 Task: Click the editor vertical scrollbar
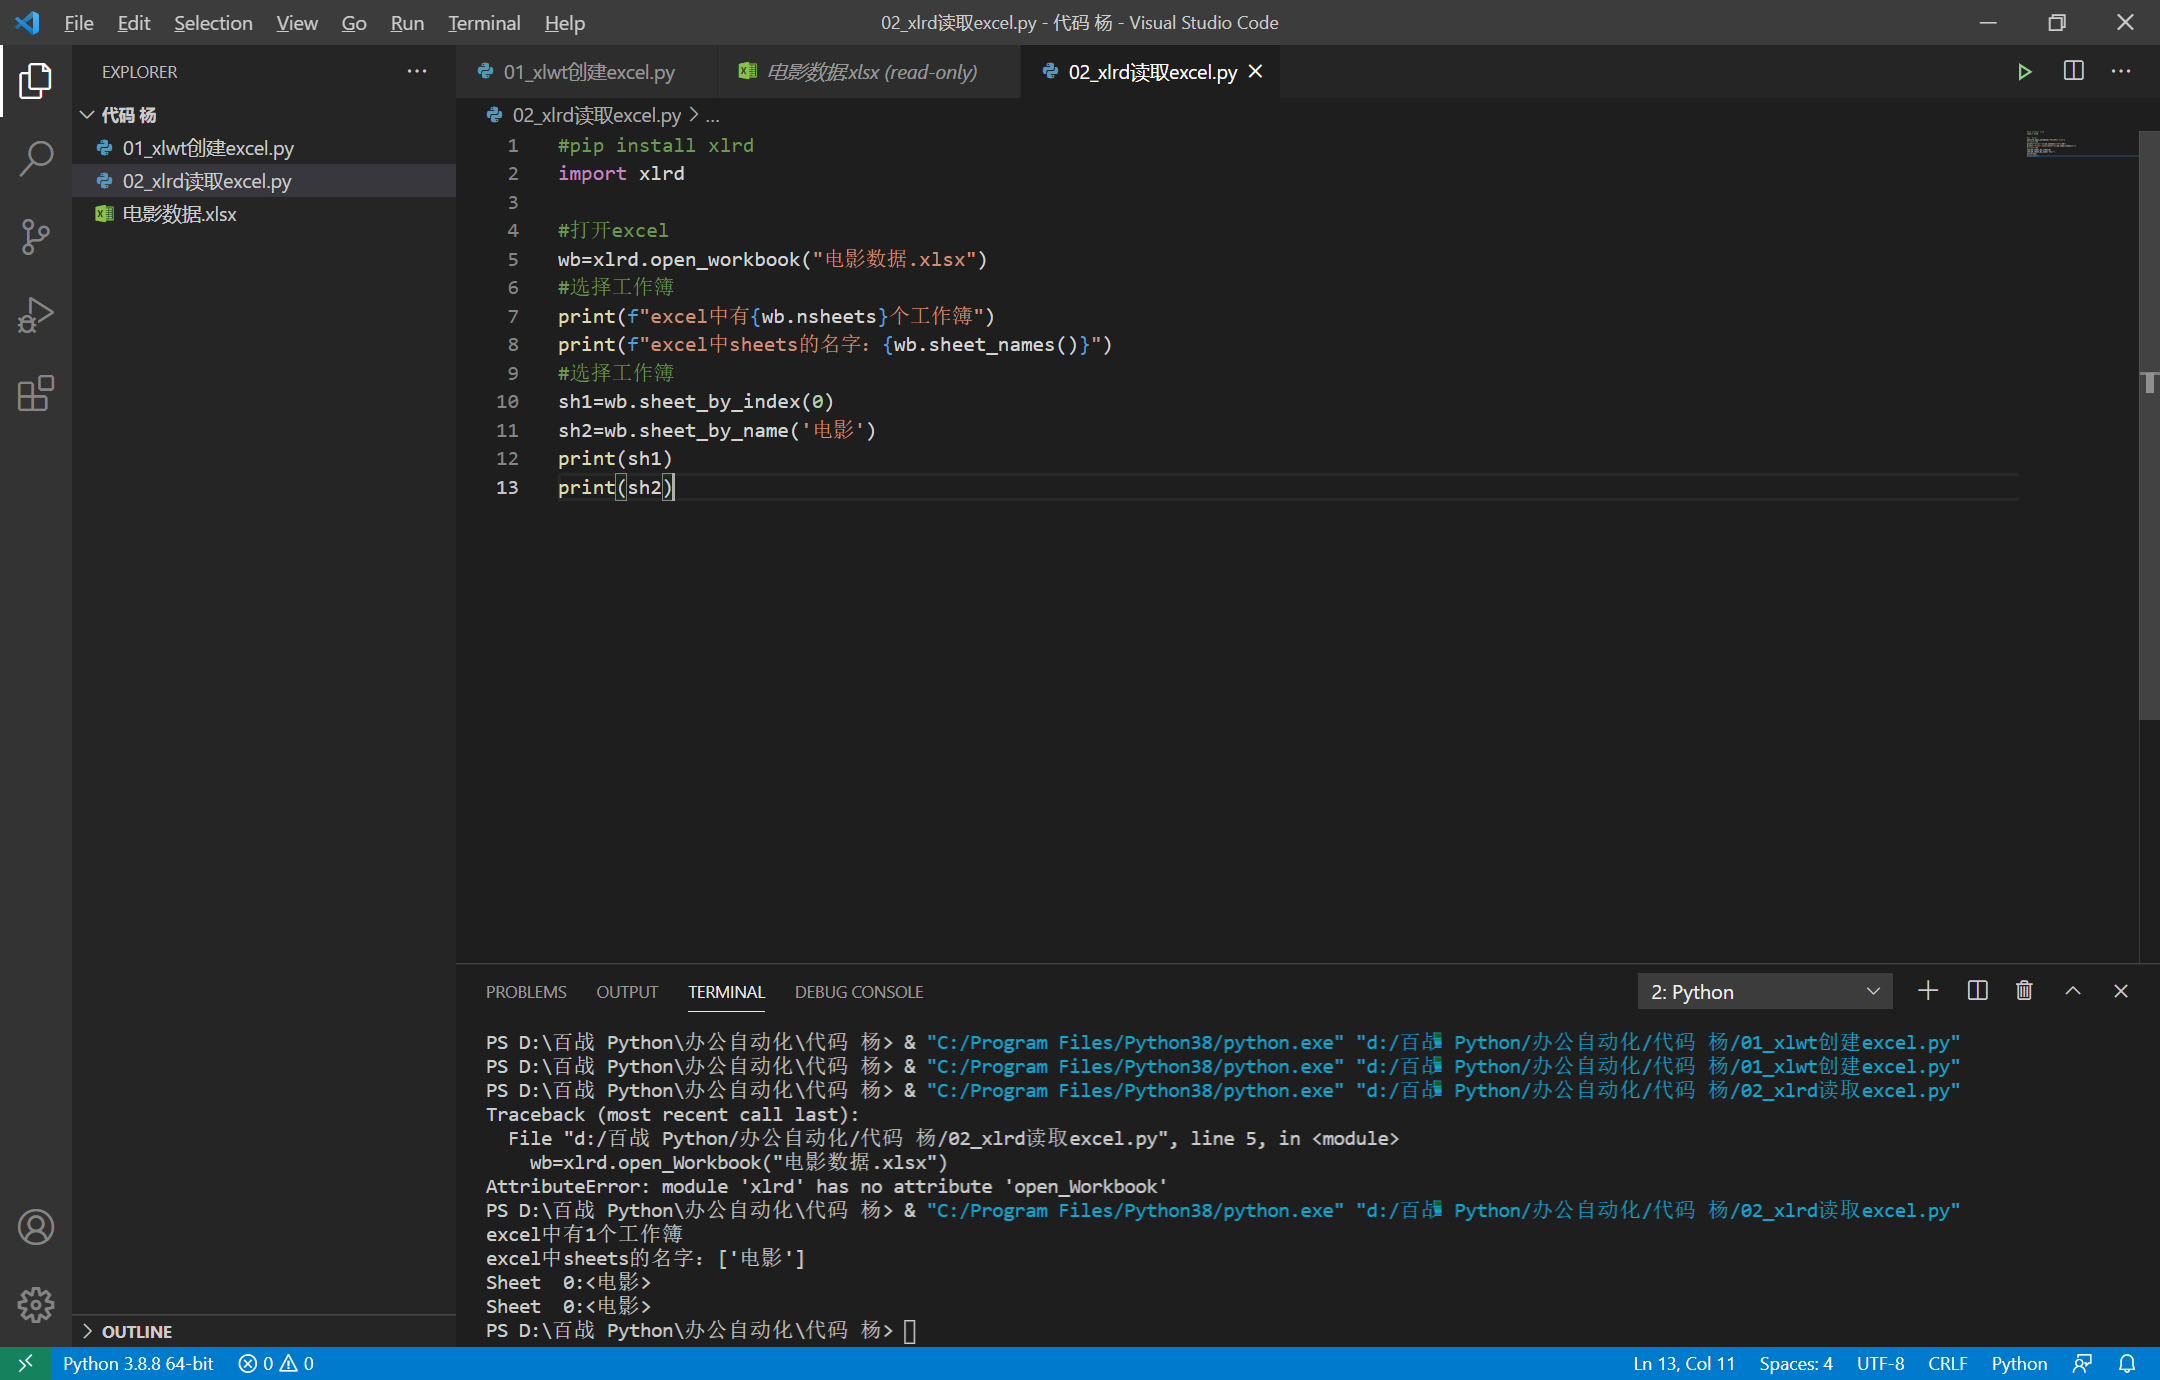2149,425
